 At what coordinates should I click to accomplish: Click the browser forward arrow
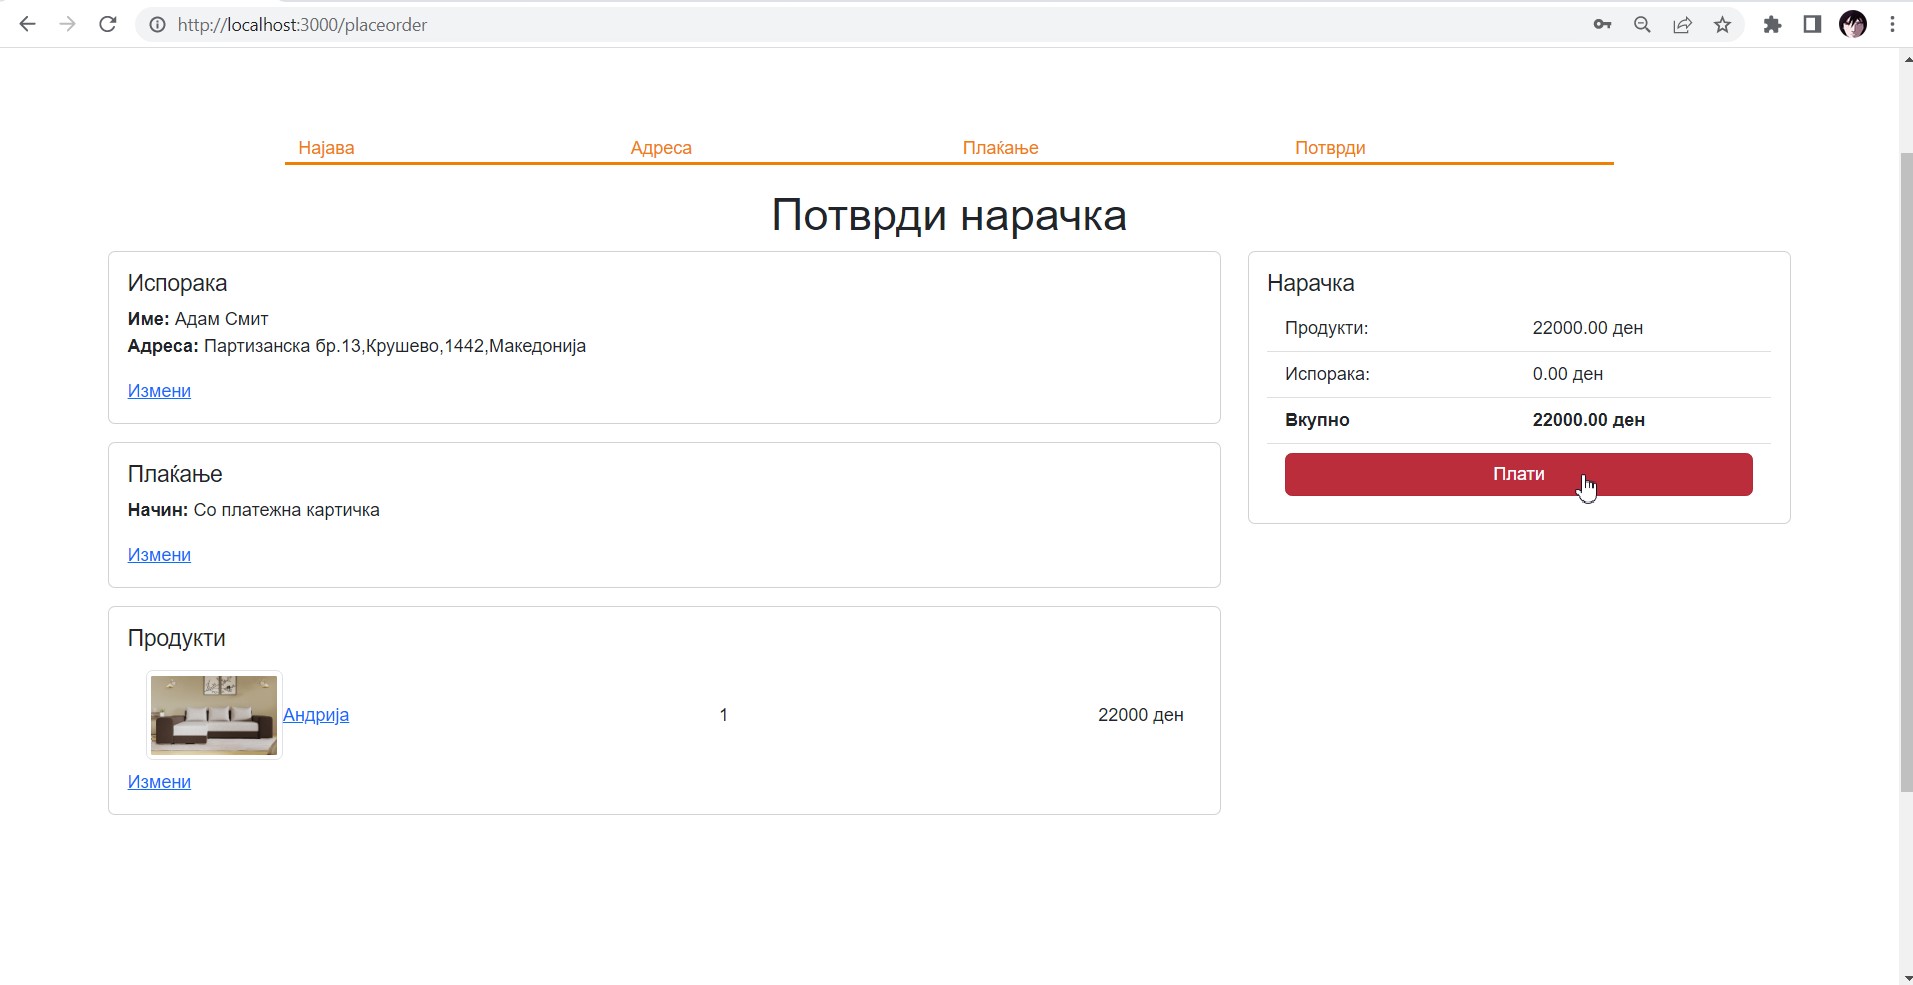coord(67,25)
